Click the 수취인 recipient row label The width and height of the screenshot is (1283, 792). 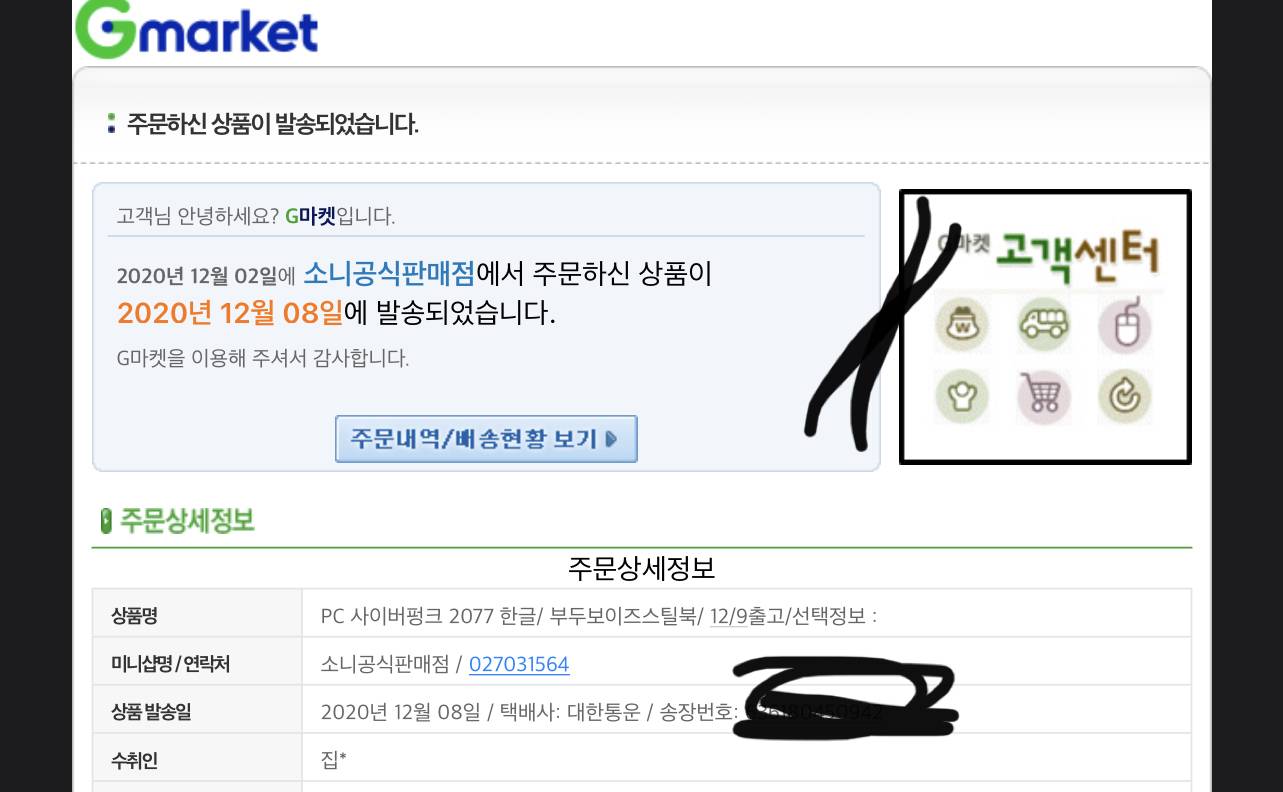pos(134,761)
